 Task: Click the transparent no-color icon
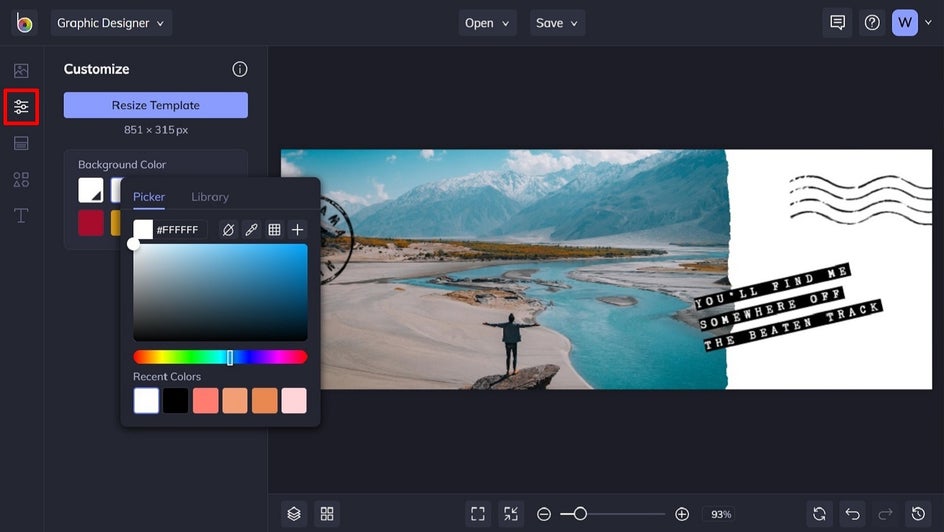[x=228, y=229]
